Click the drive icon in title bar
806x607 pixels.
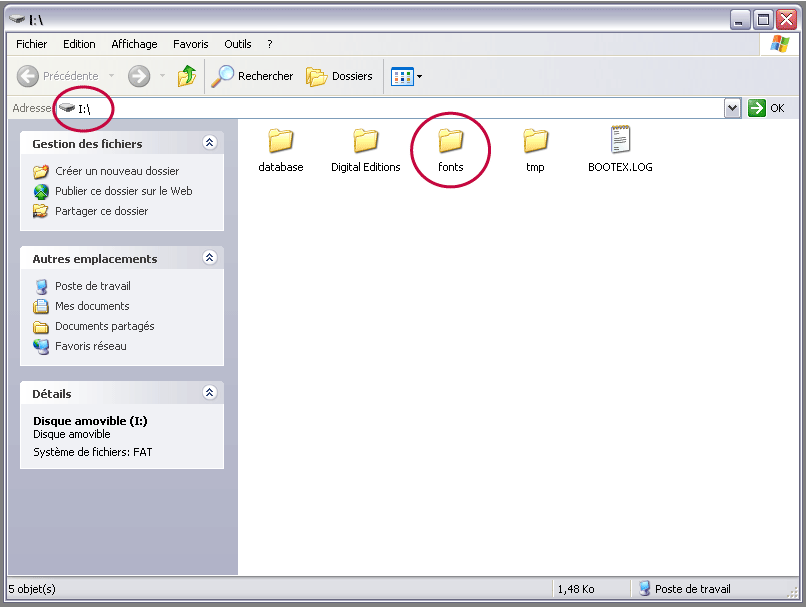click(17, 19)
